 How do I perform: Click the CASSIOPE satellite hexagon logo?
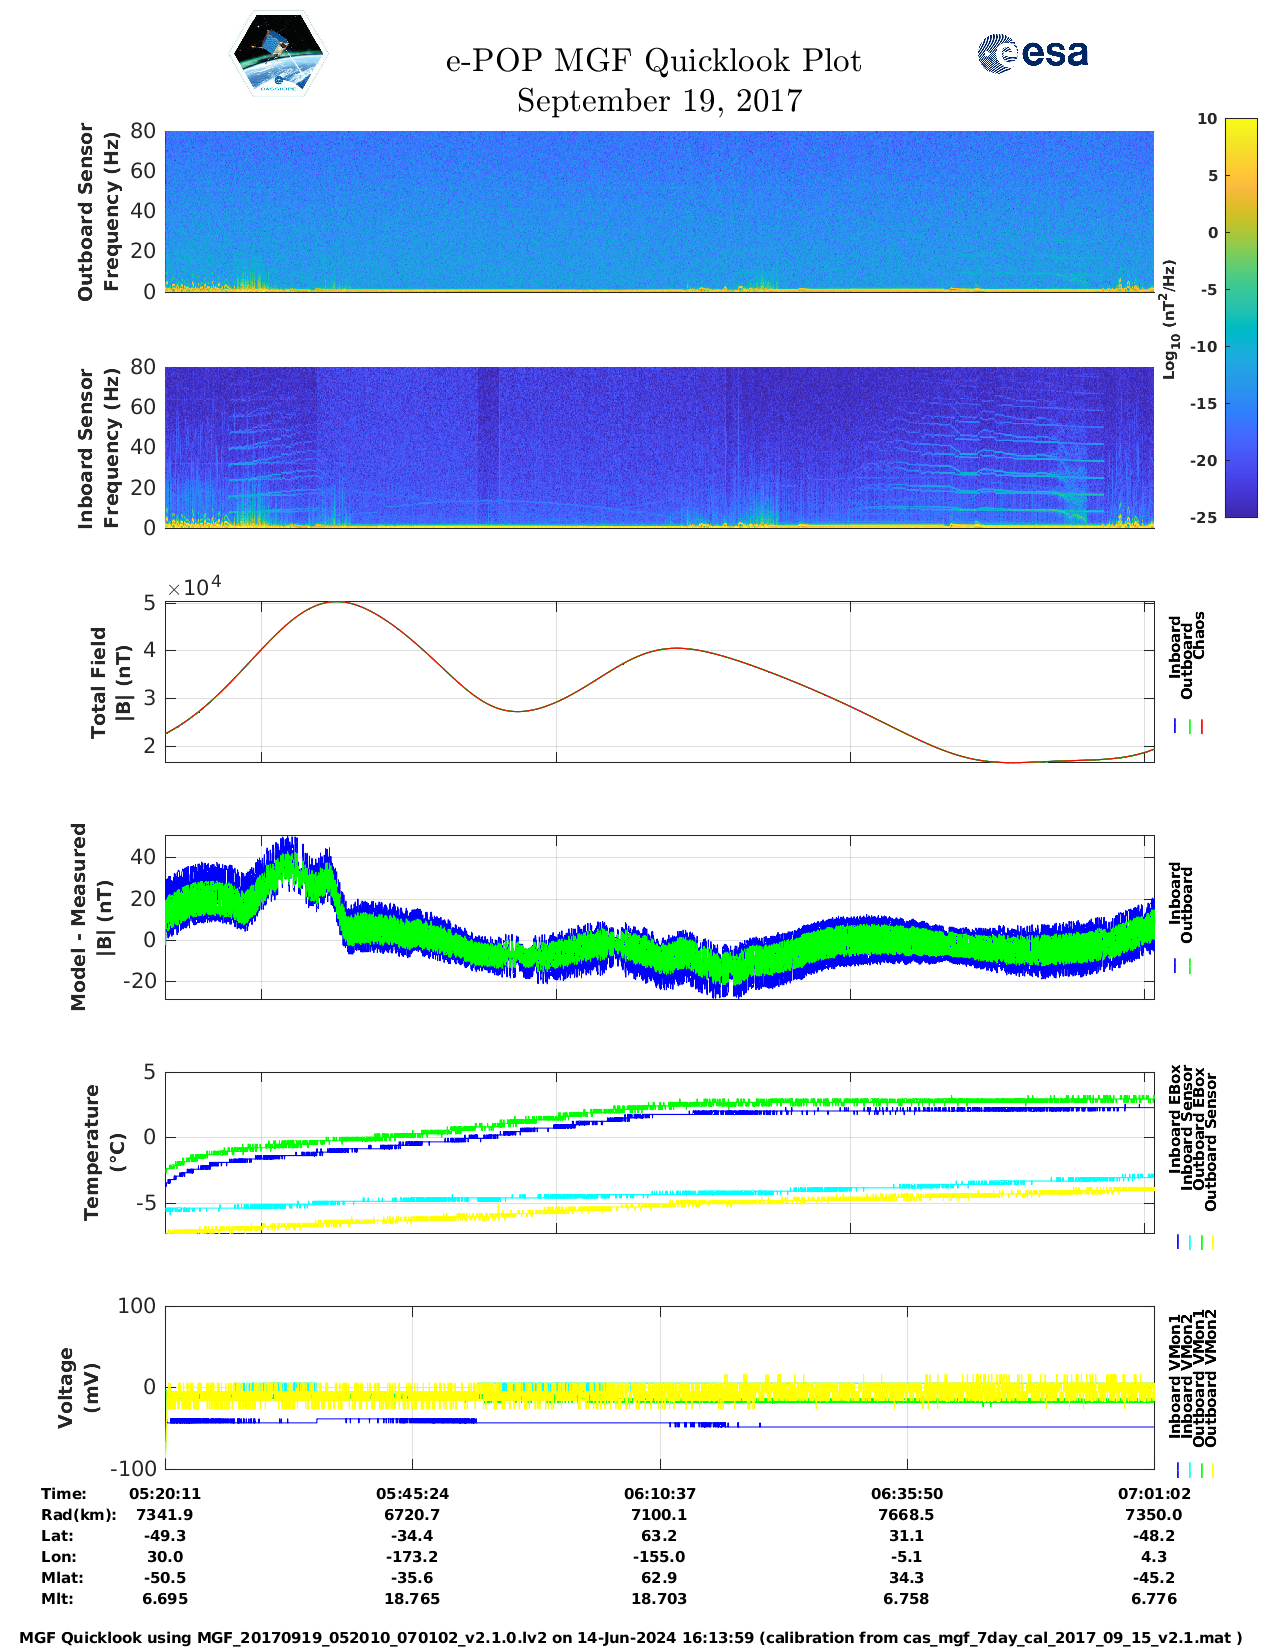pos(279,55)
